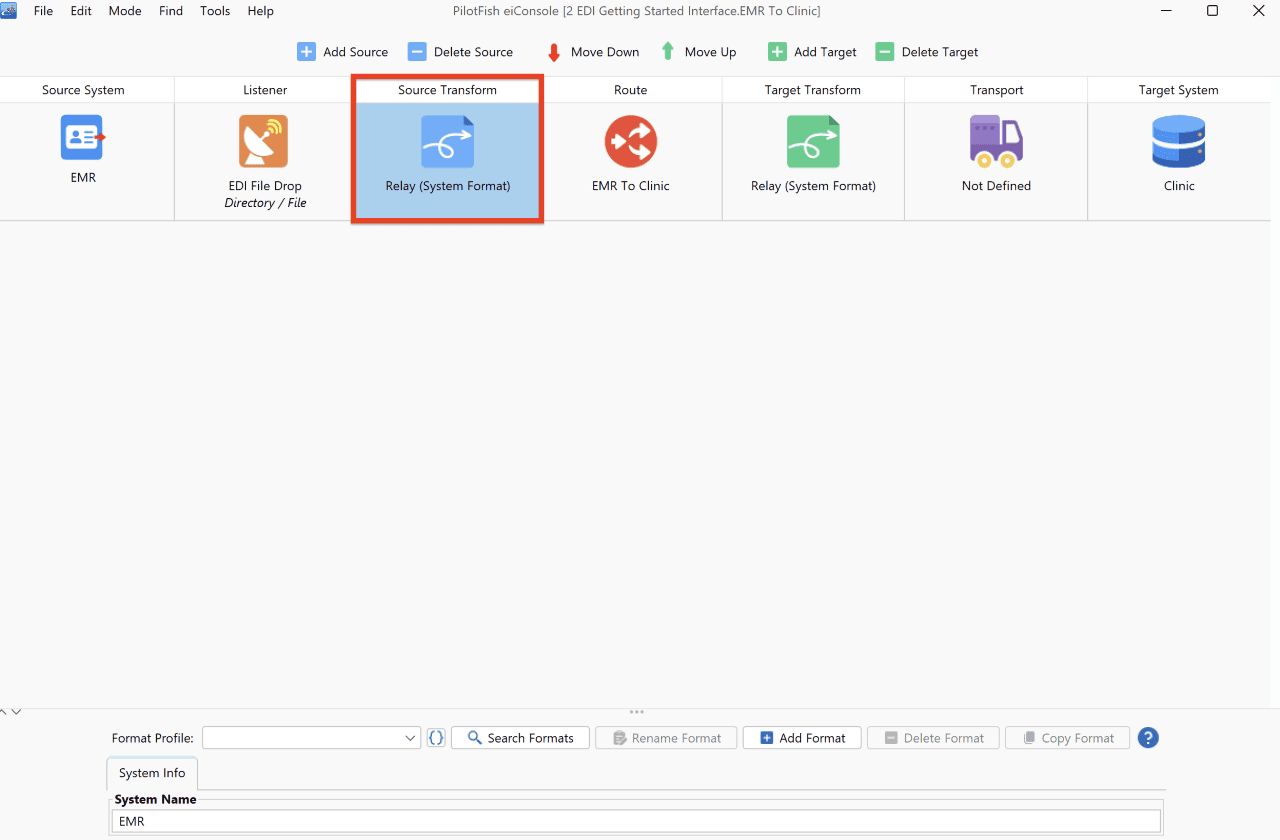Click the PilotFish app icon in title bar
The image size is (1280, 840).
point(9,11)
